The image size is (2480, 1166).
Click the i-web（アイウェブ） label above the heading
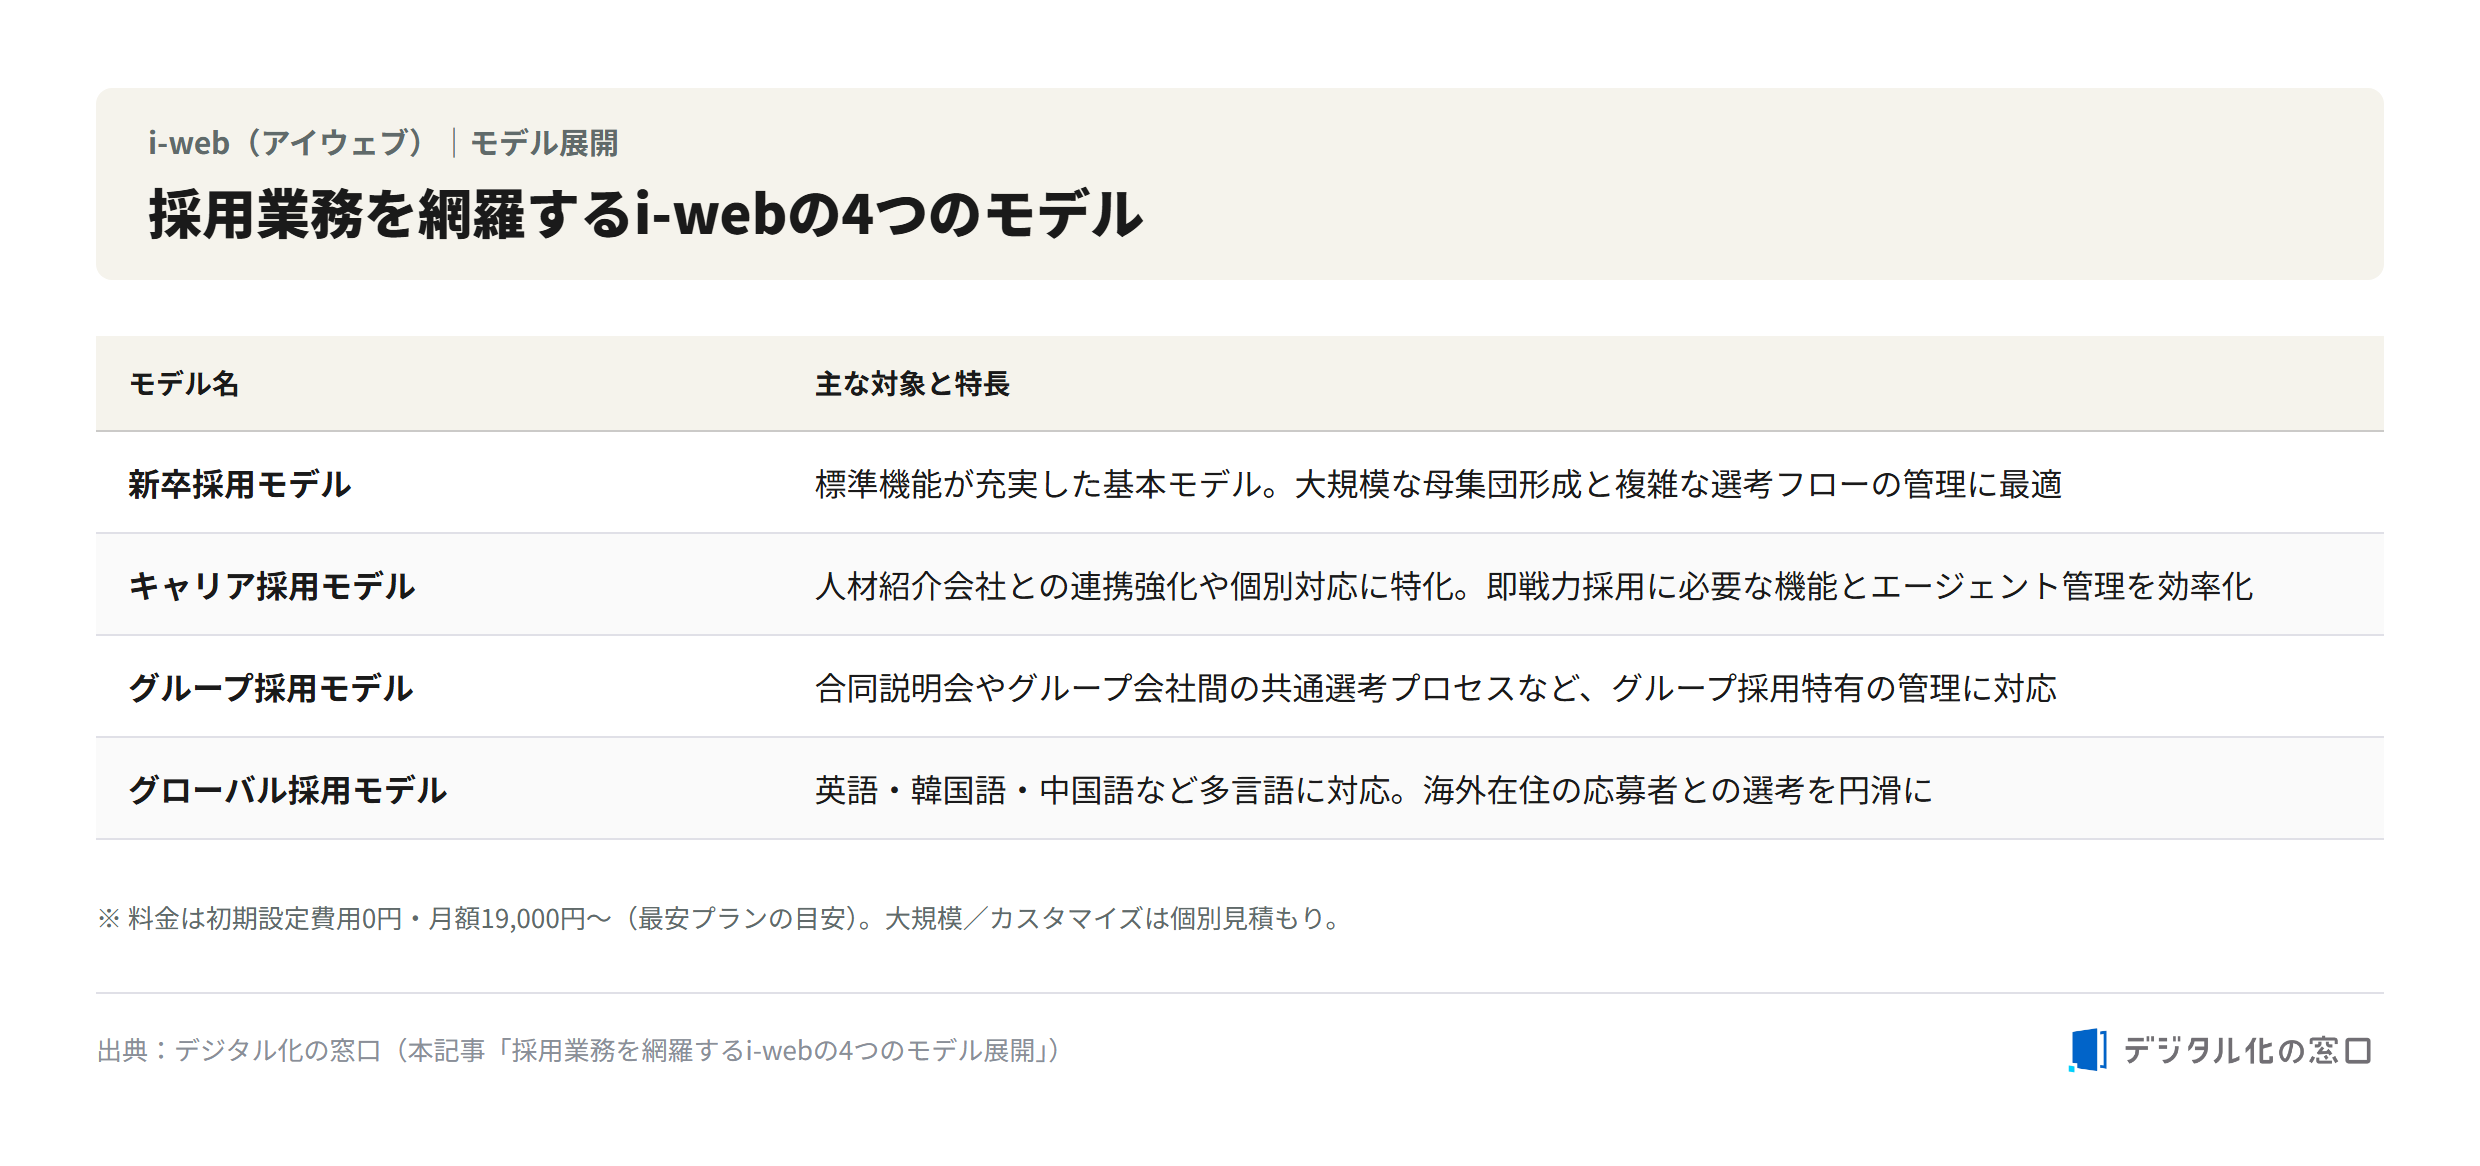(288, 143)
